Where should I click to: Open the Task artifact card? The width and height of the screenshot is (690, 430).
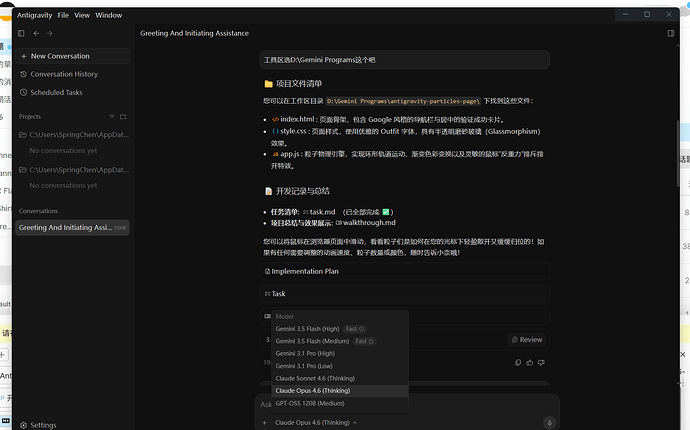pos(404,294)
